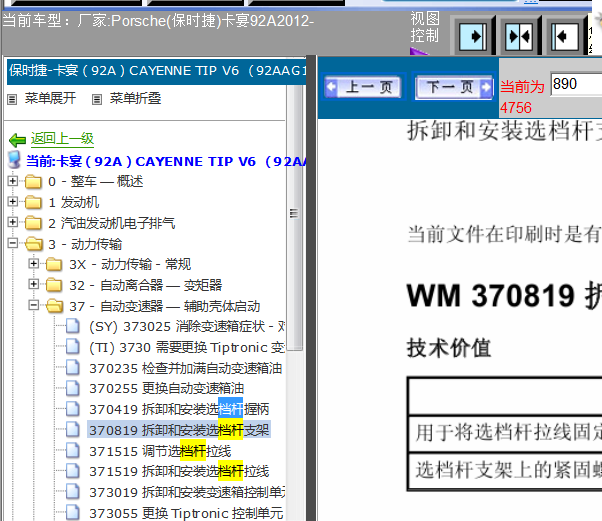
Task: Open 371515 调节选档杆拉线
Action: tap(160, 451)
